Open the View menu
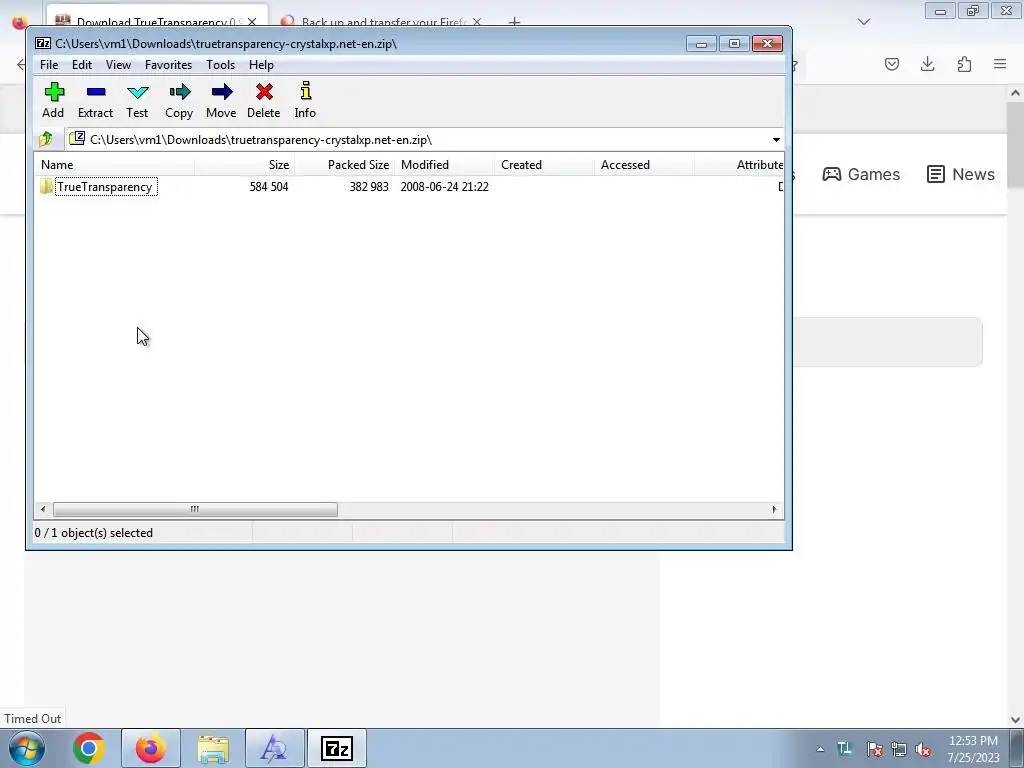The width and height of the screenshot is (1024, 768). click(x=118, y=65)
